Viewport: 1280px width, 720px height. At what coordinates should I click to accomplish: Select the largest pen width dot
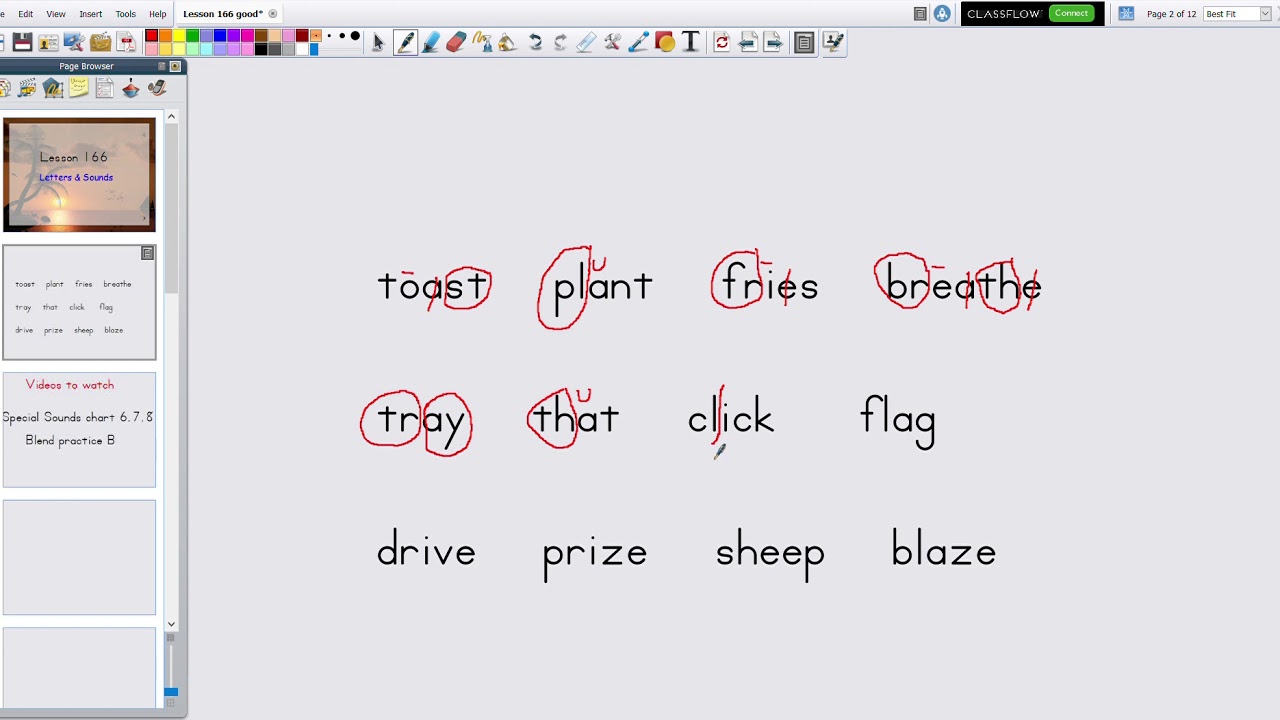(x=355, y=36)
